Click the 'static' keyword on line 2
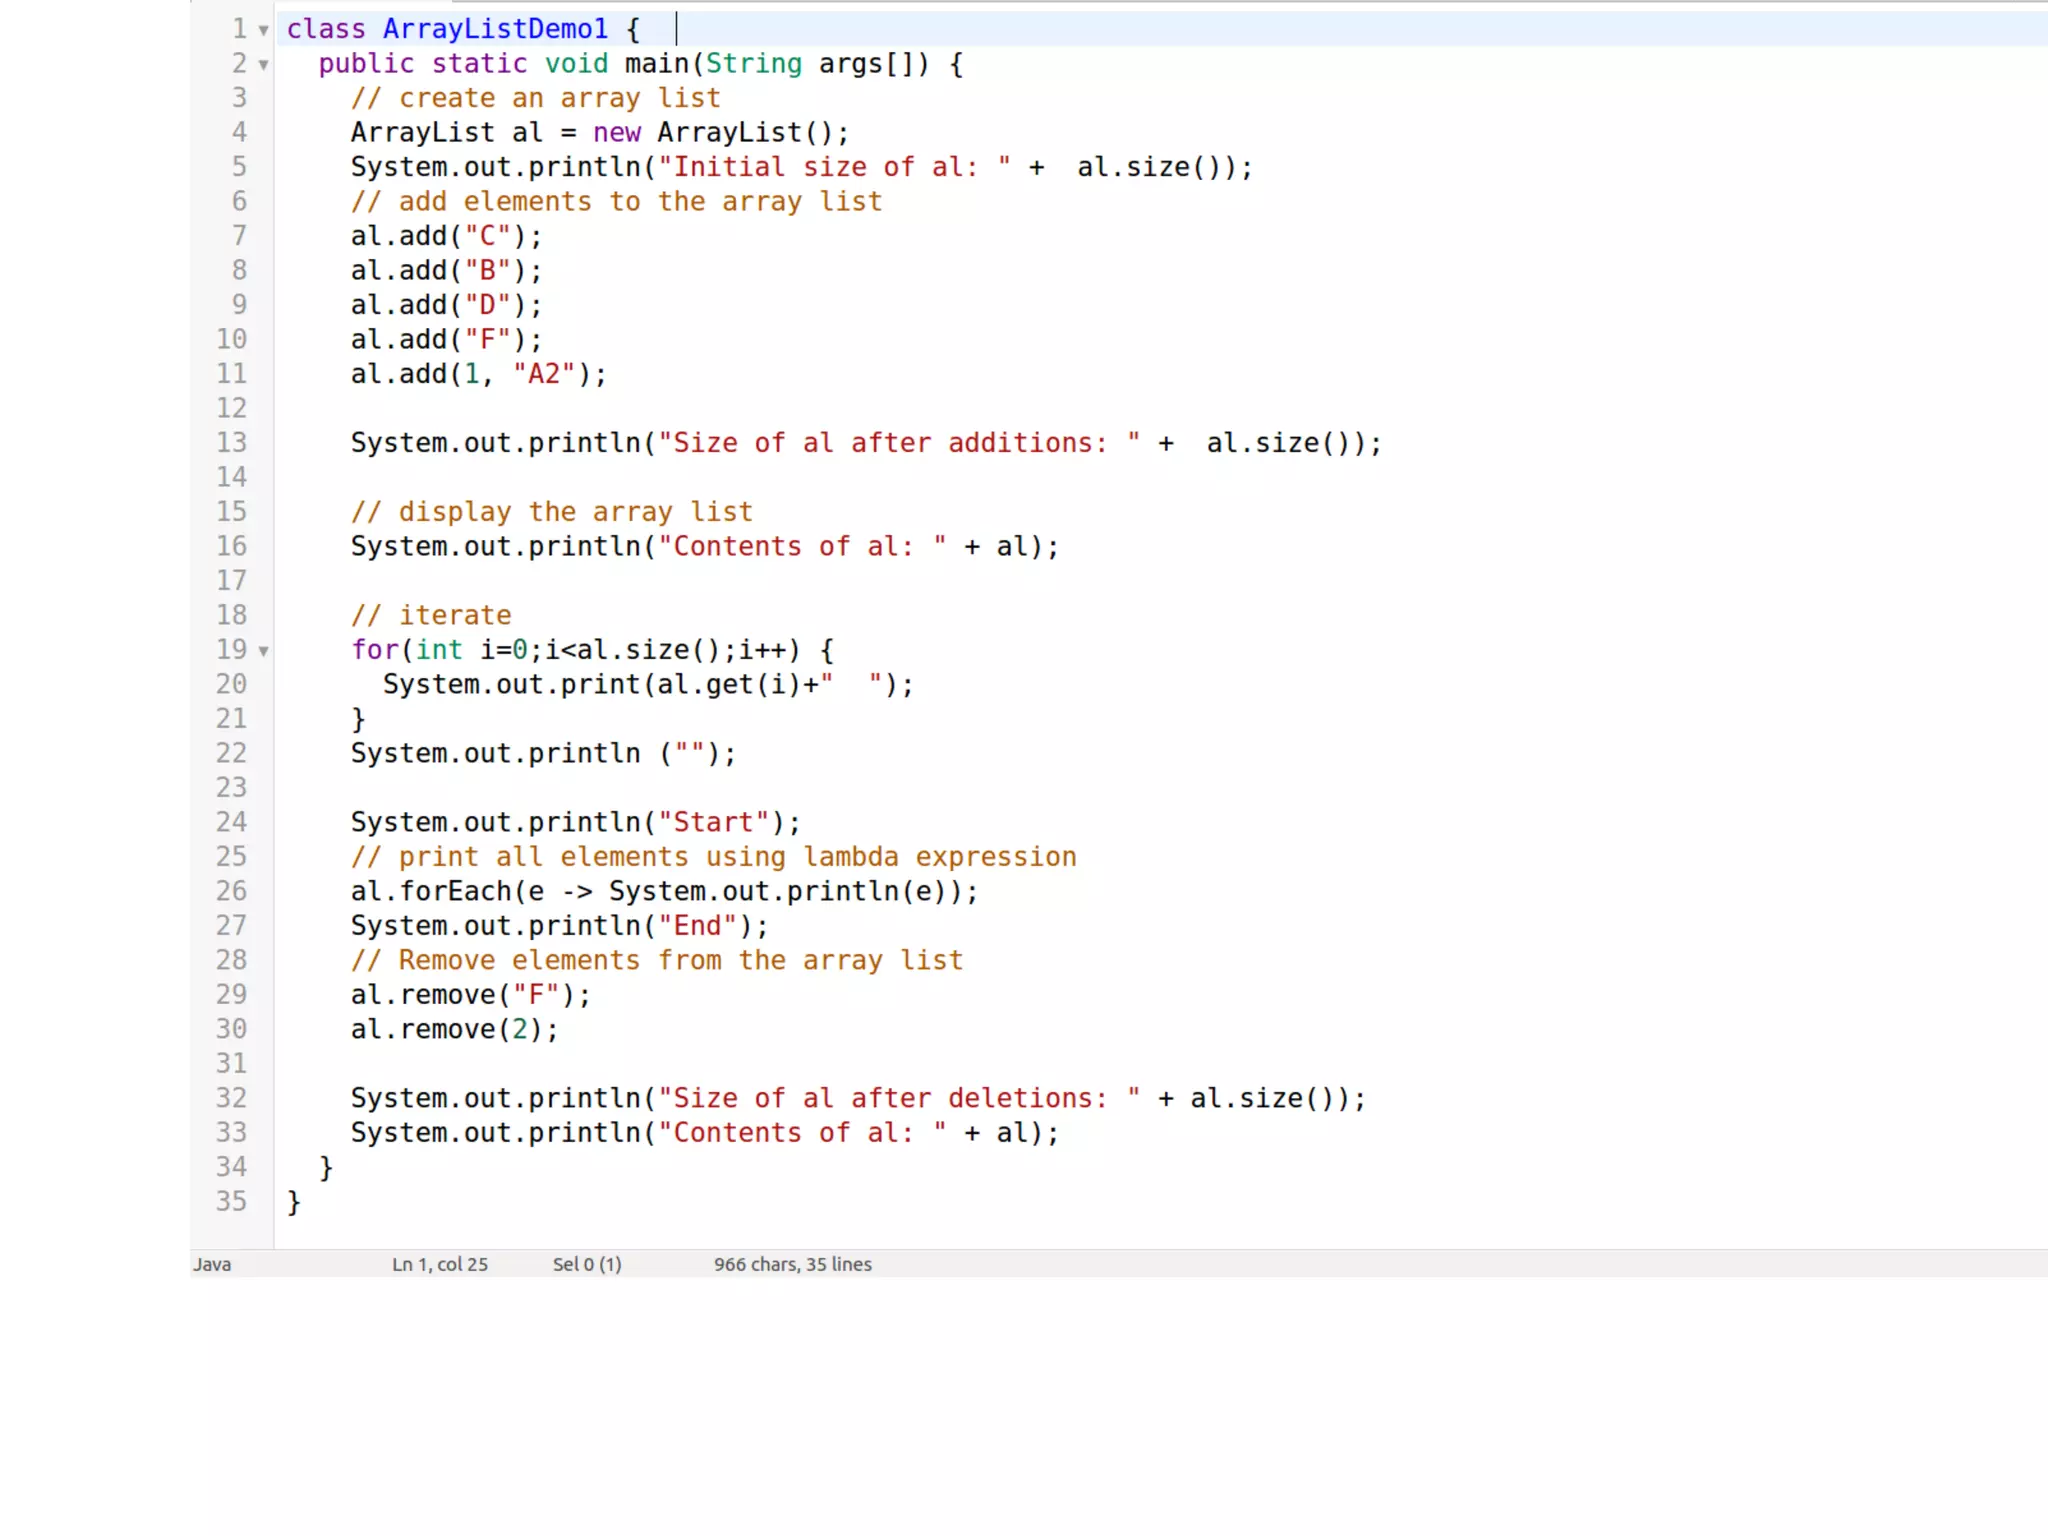This screenshot has height=1536, width=2048. click(479, 64)
